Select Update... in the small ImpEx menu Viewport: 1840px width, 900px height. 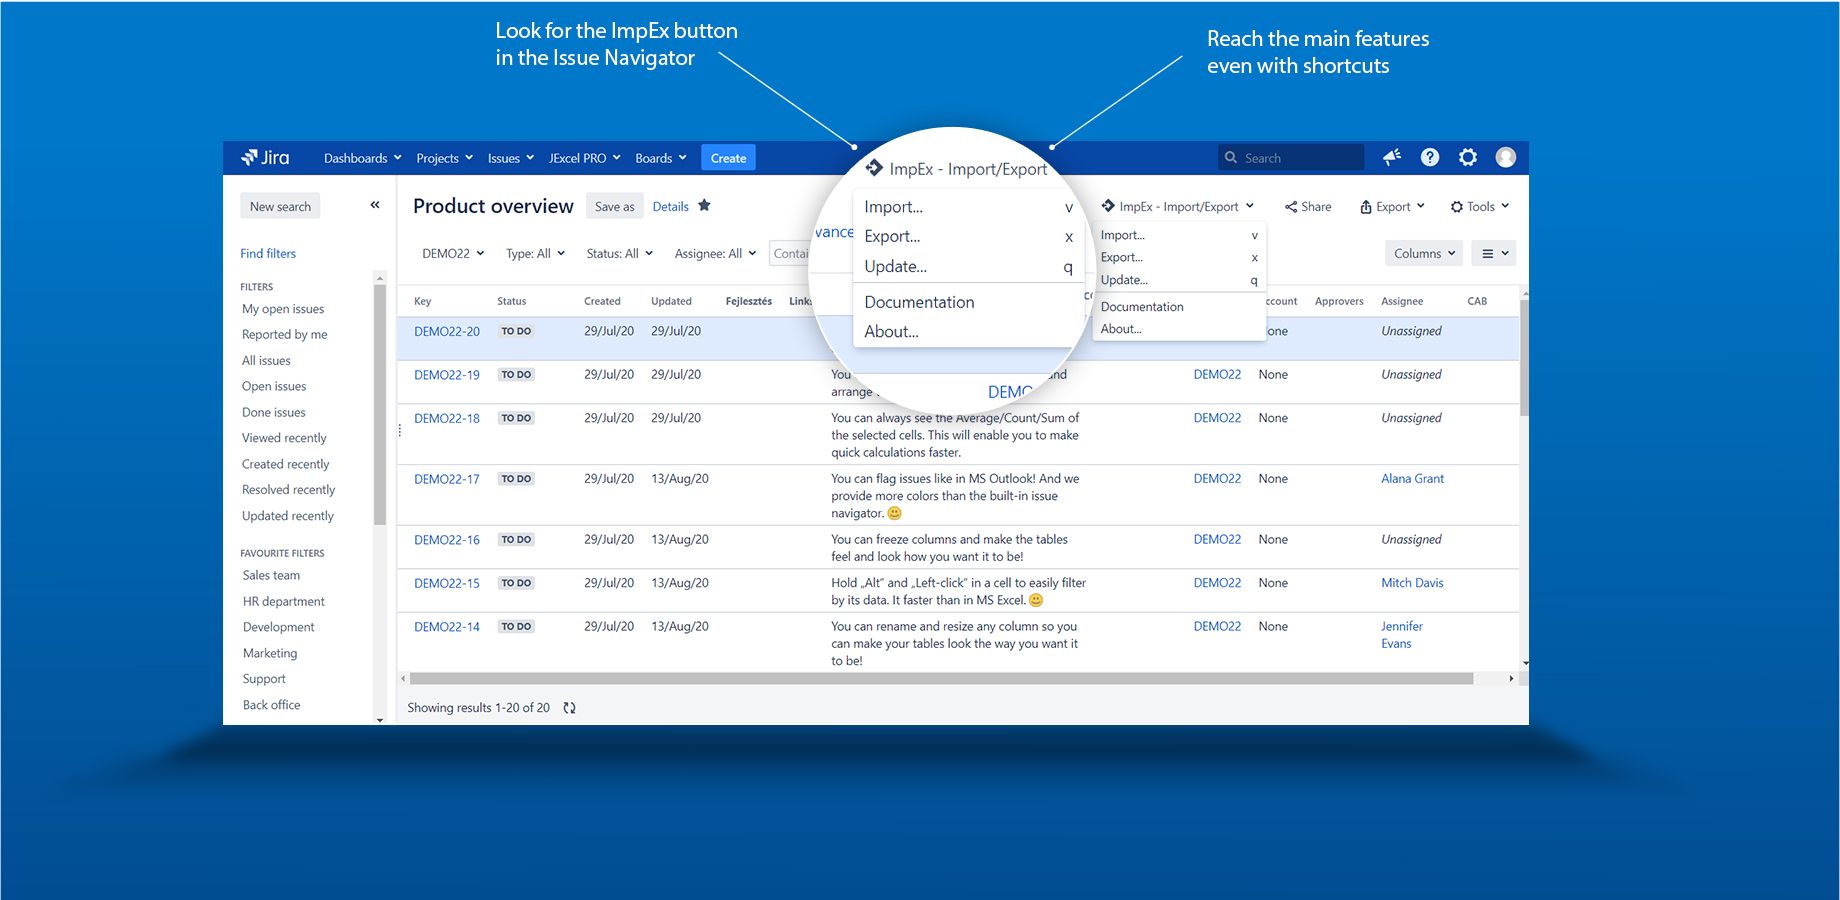coord(1178,280)
